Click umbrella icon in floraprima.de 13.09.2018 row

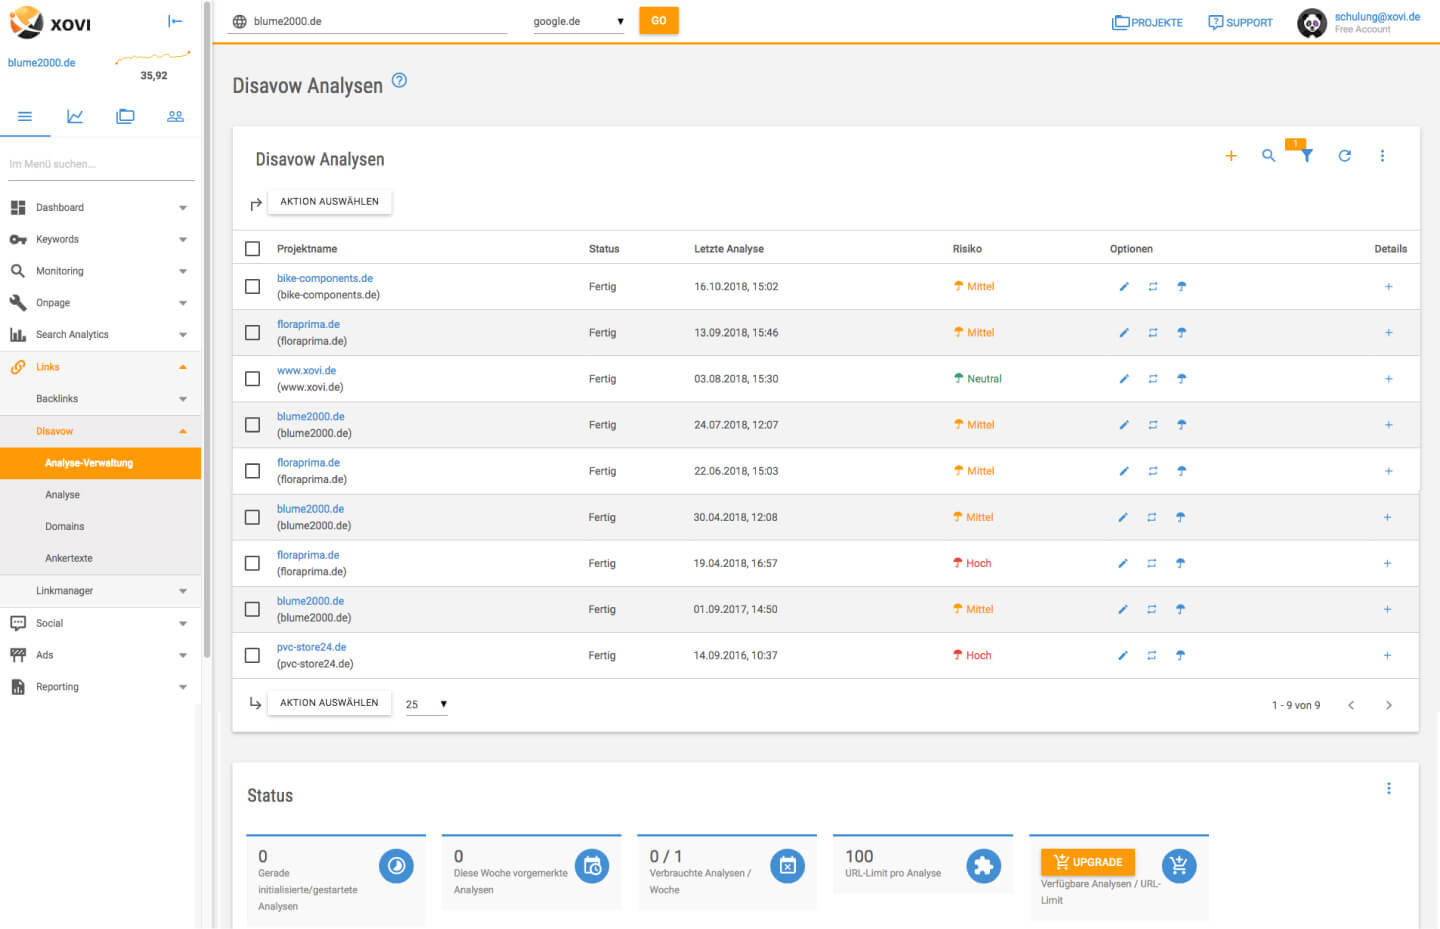(1181, 333)
